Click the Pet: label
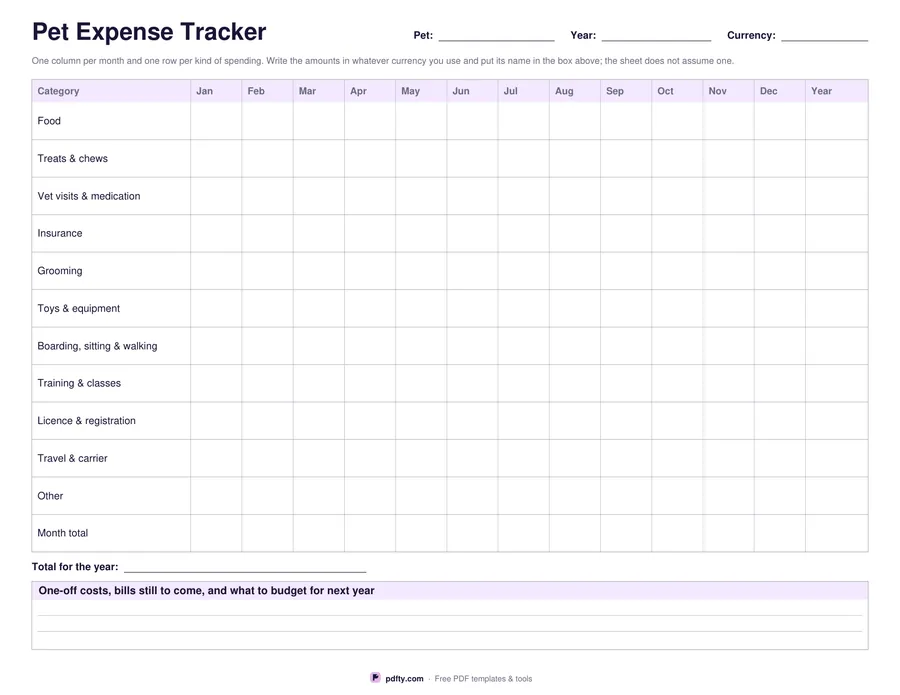The height and width of the screenshot is (695, 900). 423,35
